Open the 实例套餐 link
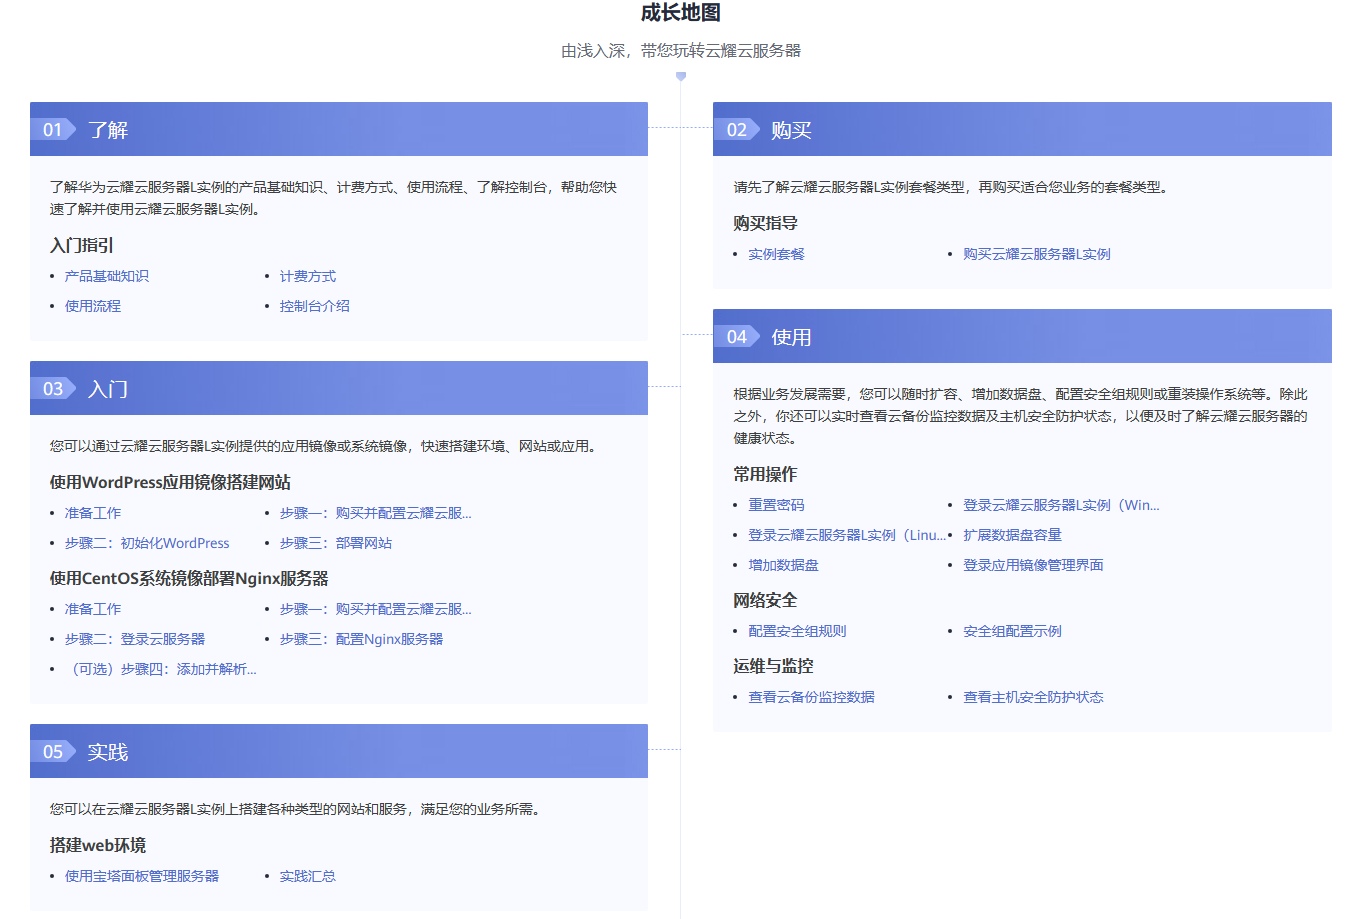 (776, 254)
